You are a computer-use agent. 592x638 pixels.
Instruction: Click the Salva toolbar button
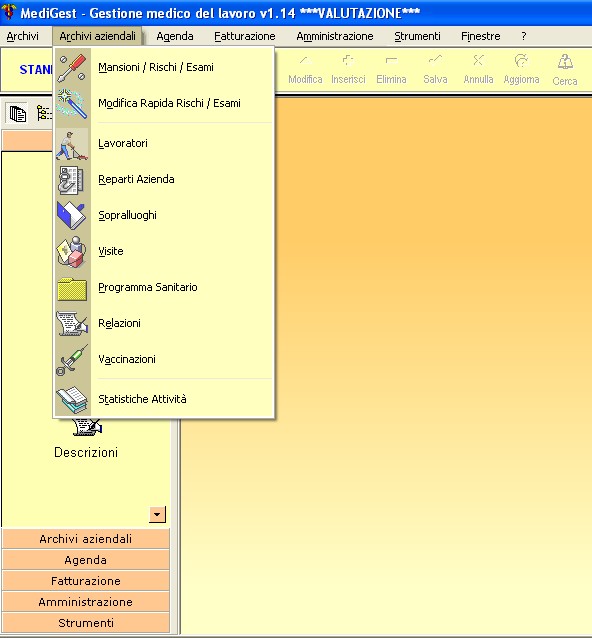[435, 70]
